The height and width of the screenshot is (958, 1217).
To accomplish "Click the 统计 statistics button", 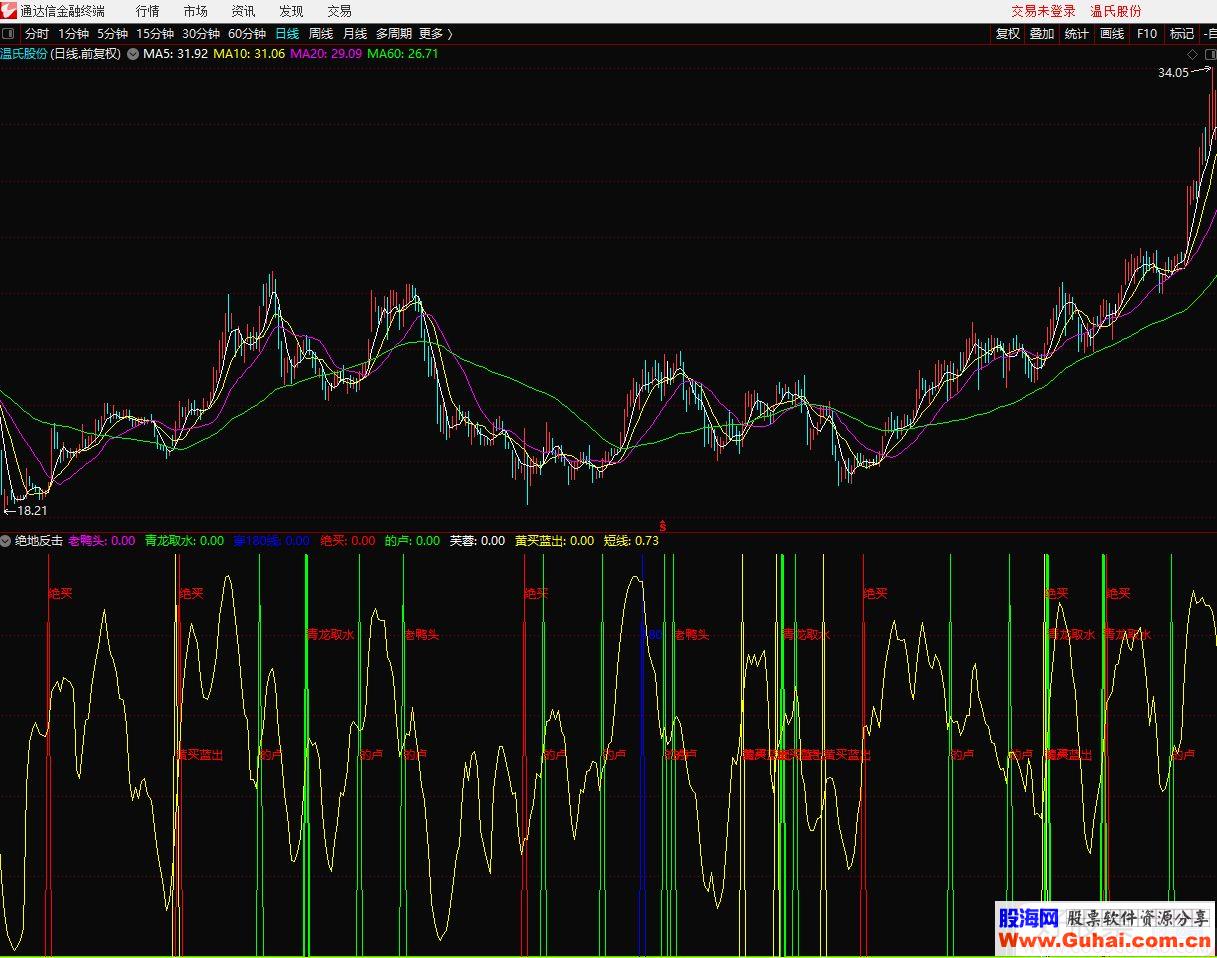I will coord(1077,34).
